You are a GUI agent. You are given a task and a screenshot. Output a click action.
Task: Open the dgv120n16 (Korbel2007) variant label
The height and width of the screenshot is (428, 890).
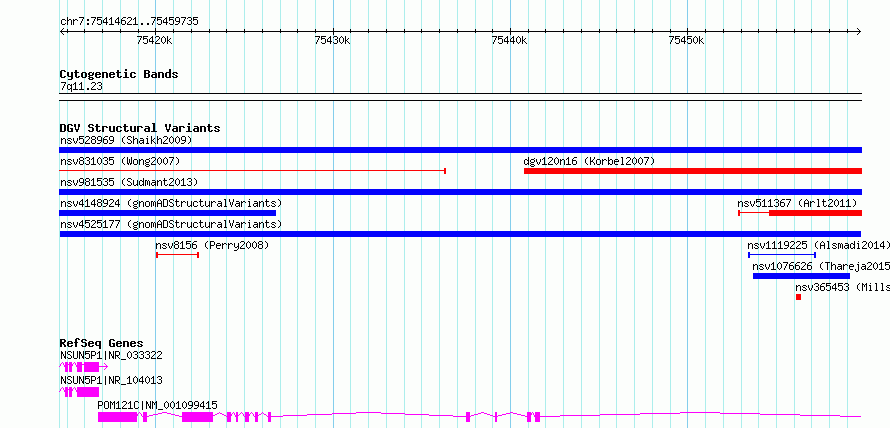[589, 162]
